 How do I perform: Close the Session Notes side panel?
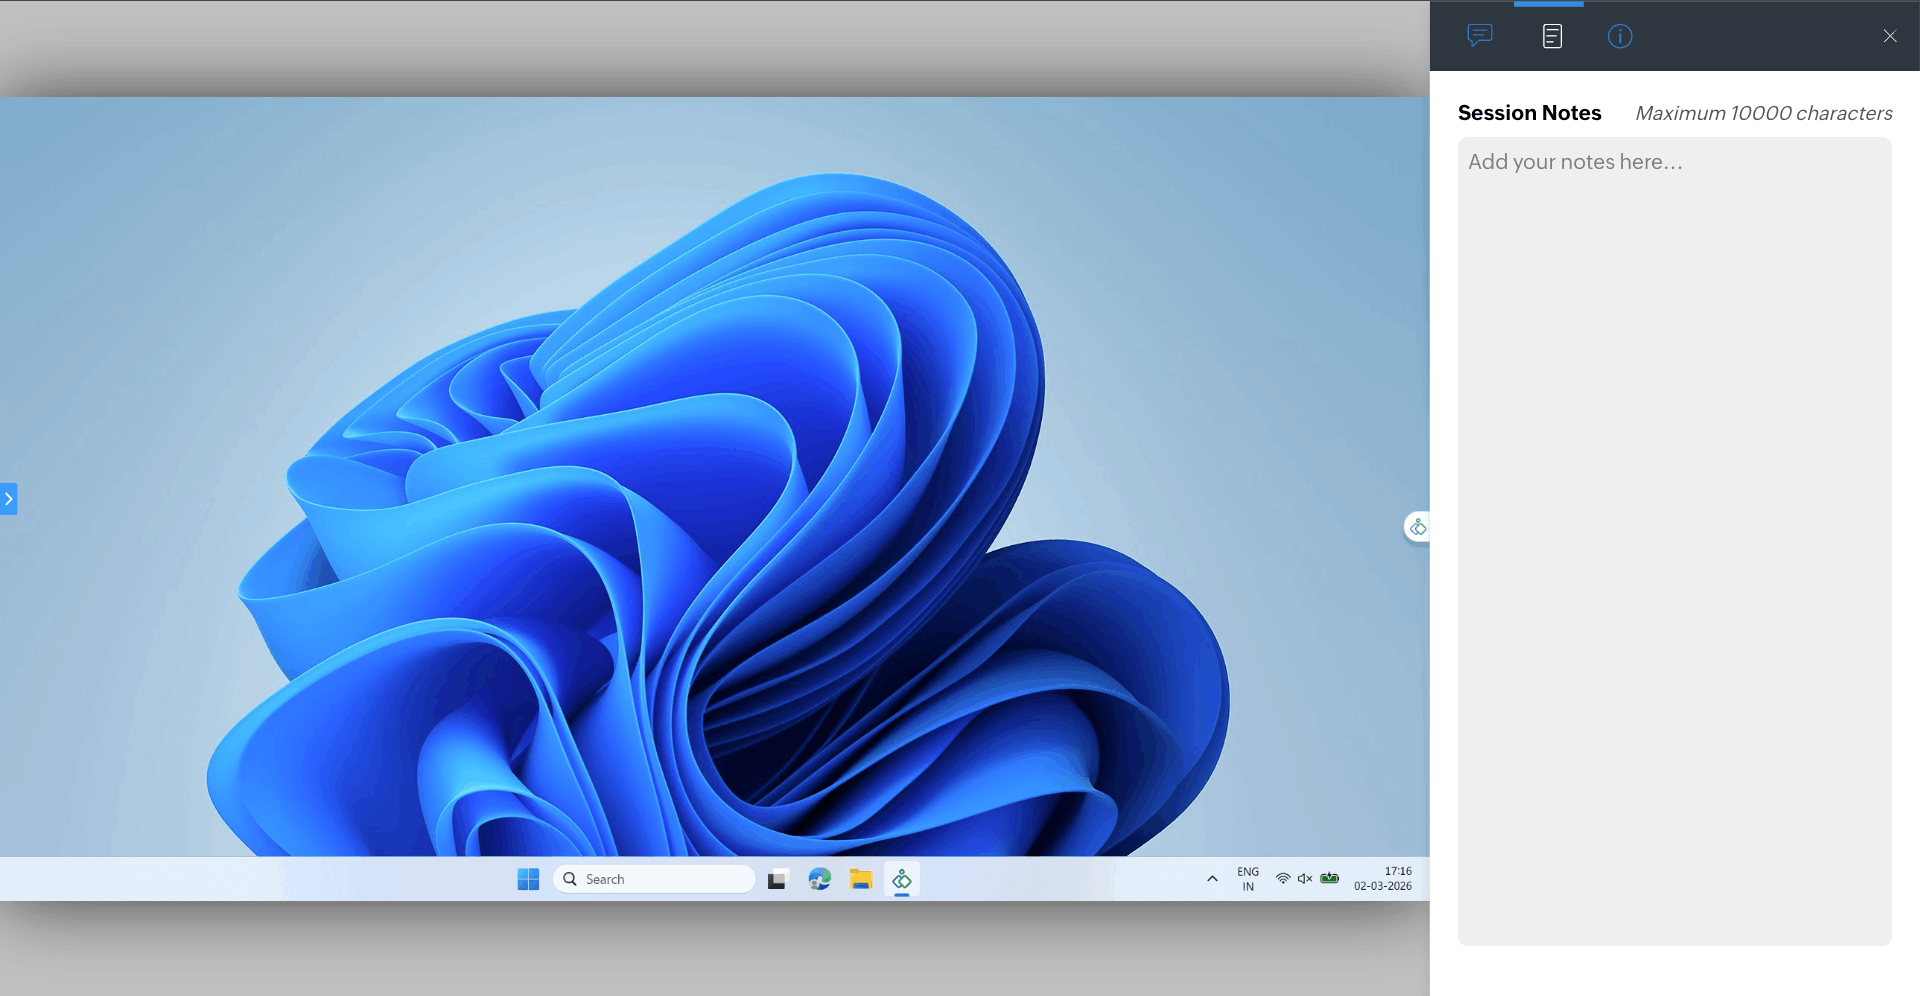click(x=1889, y=36)
